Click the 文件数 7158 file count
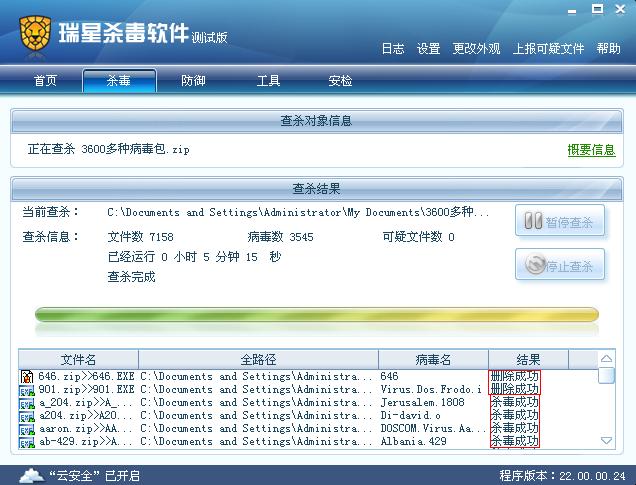 pos(140,237)
